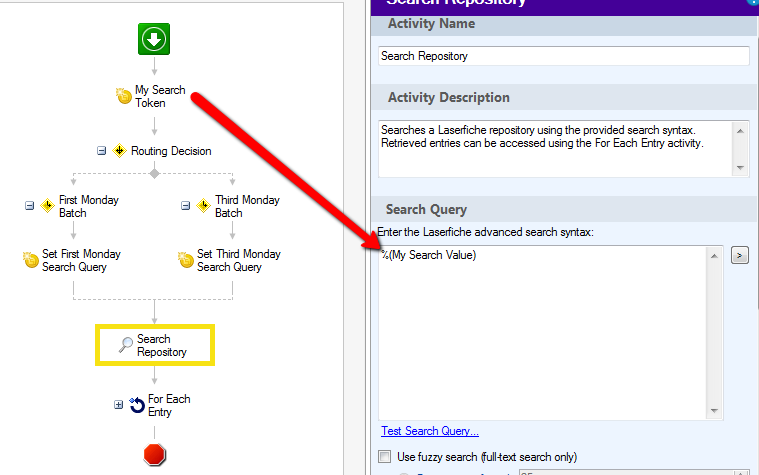Click the Search Query section header
Viewport: 759px width, 475px height.
[x=565, y=210]
